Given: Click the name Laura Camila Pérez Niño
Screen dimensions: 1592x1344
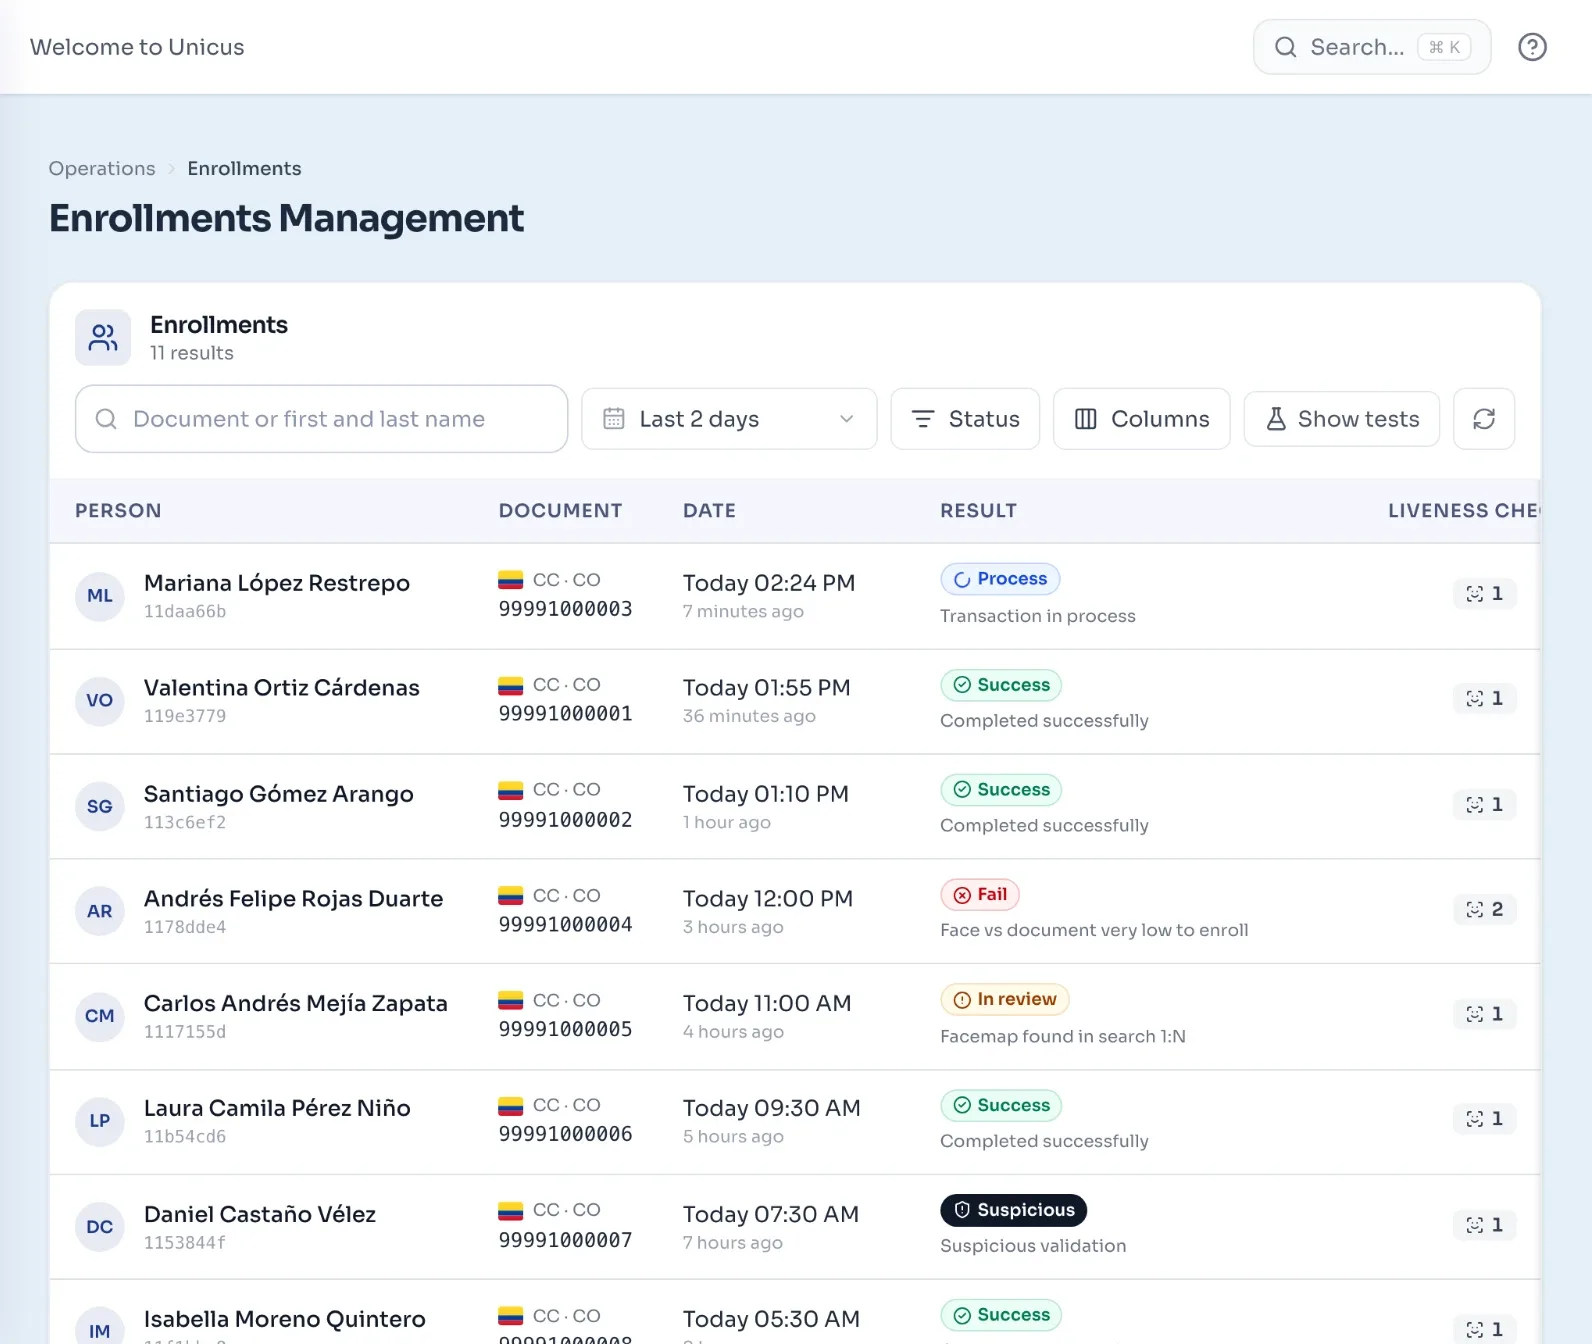Looking at the screenshot, I should coord(277,1109).
